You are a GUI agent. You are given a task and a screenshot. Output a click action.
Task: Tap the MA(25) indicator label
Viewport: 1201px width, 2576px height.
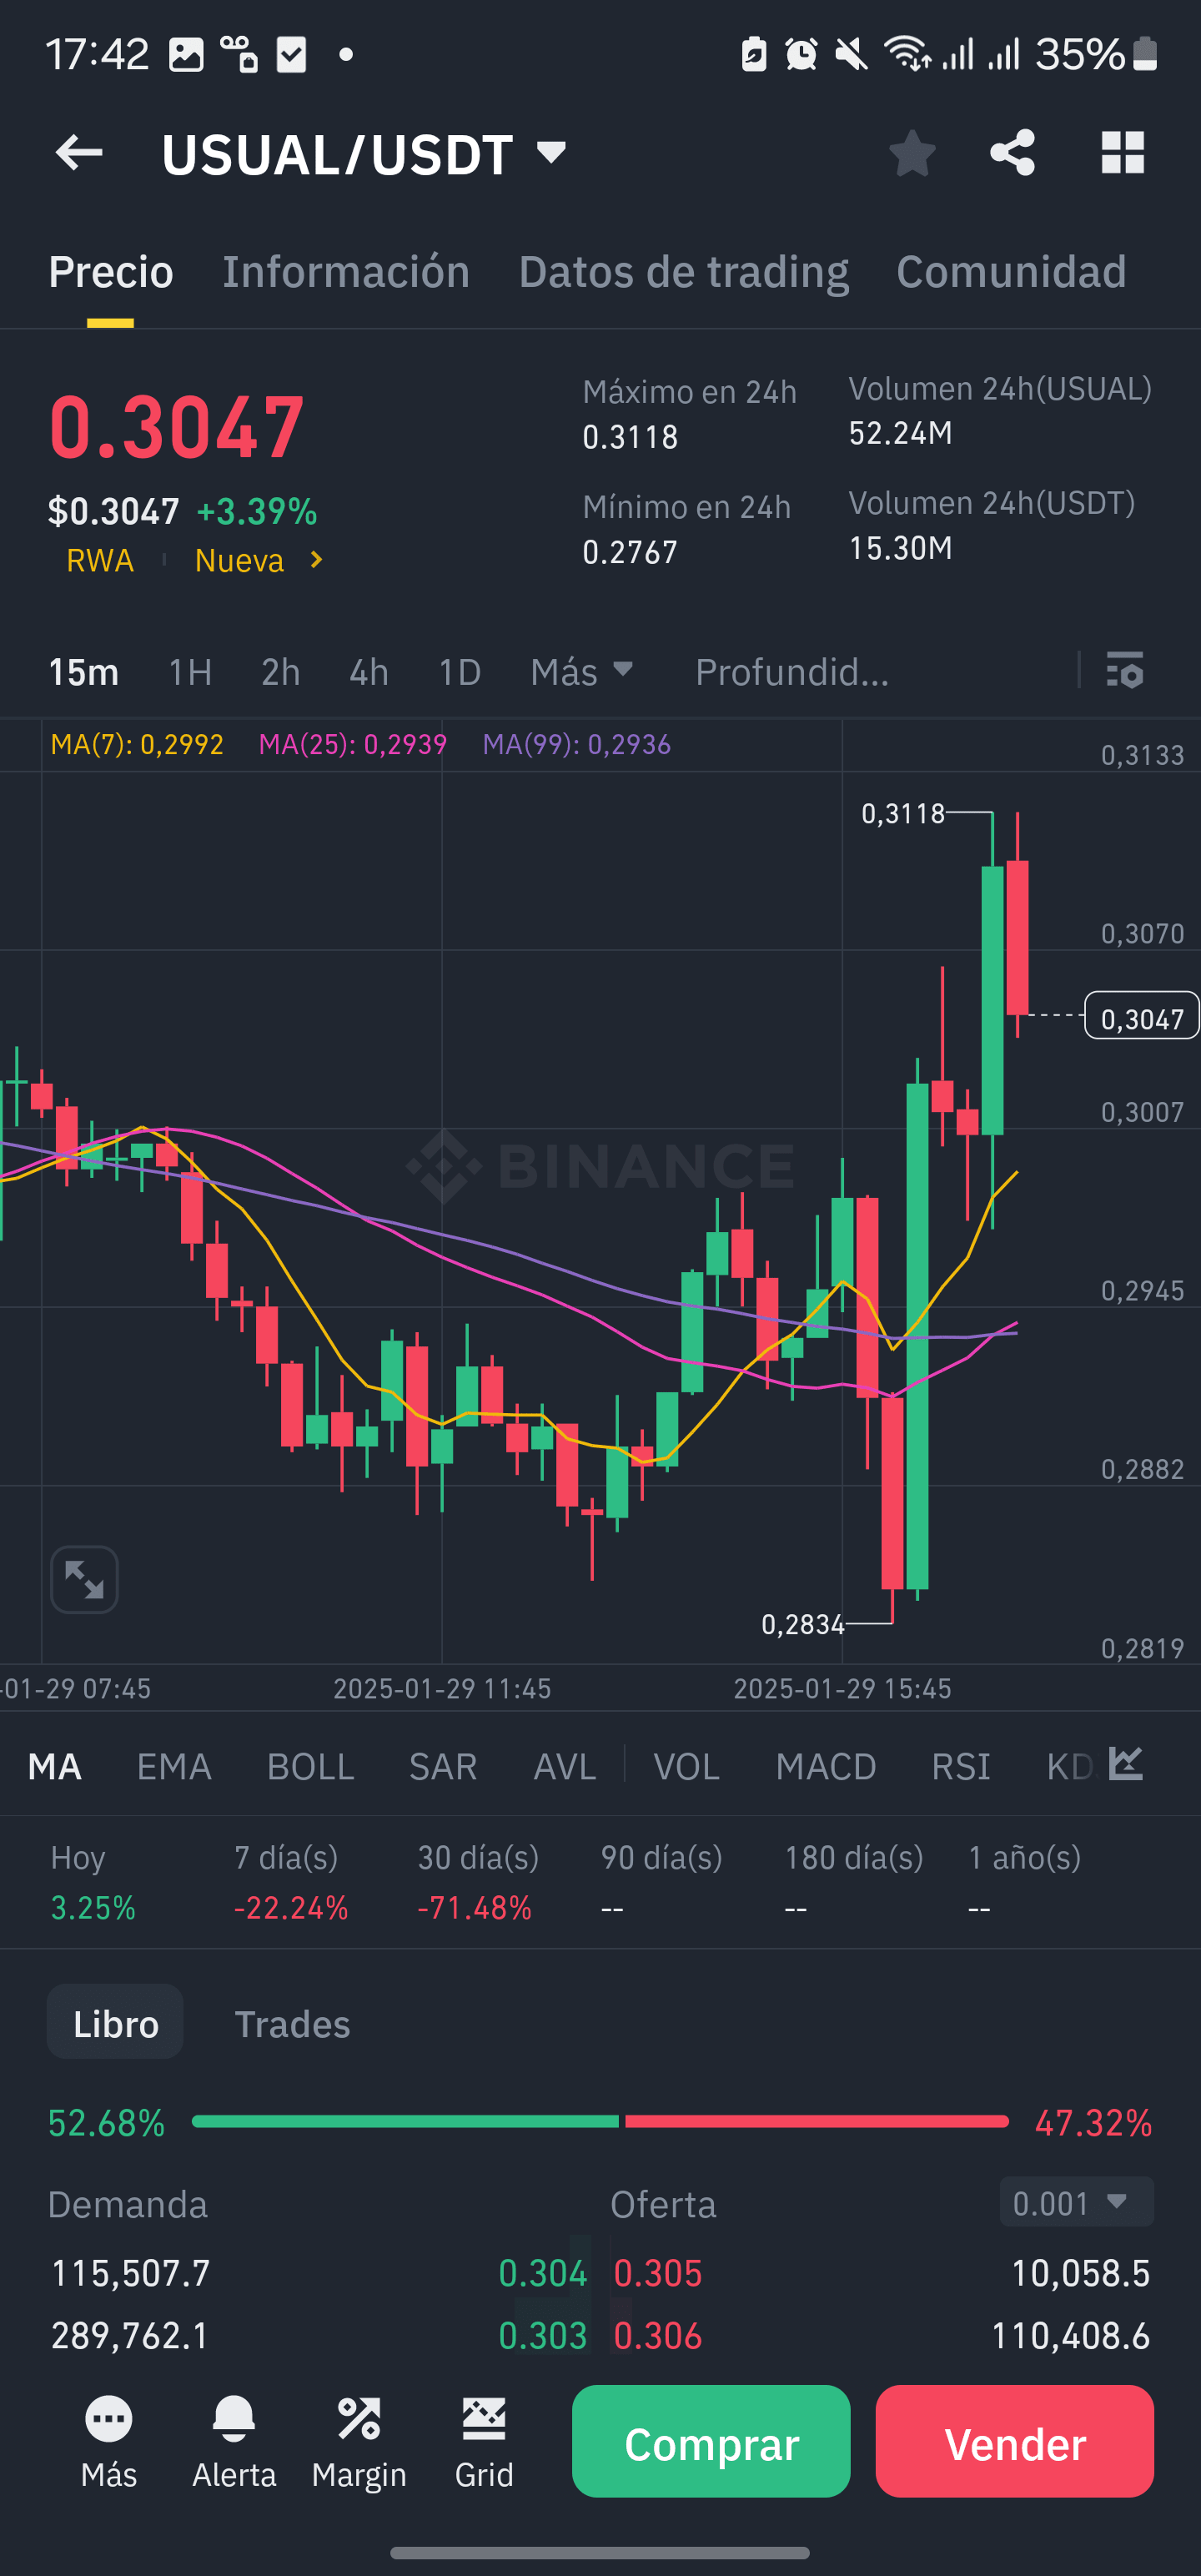pyautogui.click(x=352, y=744)
